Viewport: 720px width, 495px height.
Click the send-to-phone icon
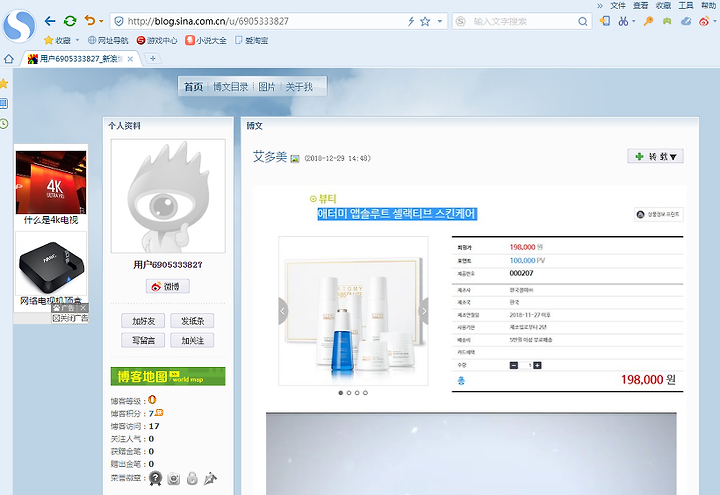click(605, 21)
